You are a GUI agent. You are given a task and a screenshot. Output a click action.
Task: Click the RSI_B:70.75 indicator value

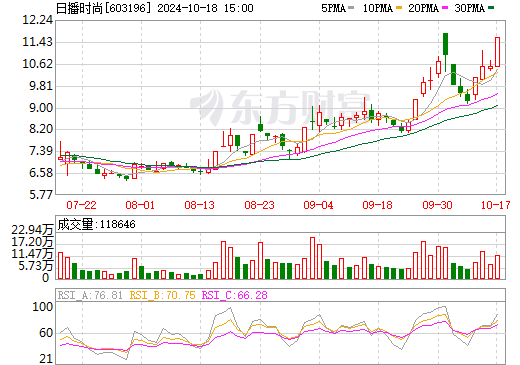click(x=162, y=295)
